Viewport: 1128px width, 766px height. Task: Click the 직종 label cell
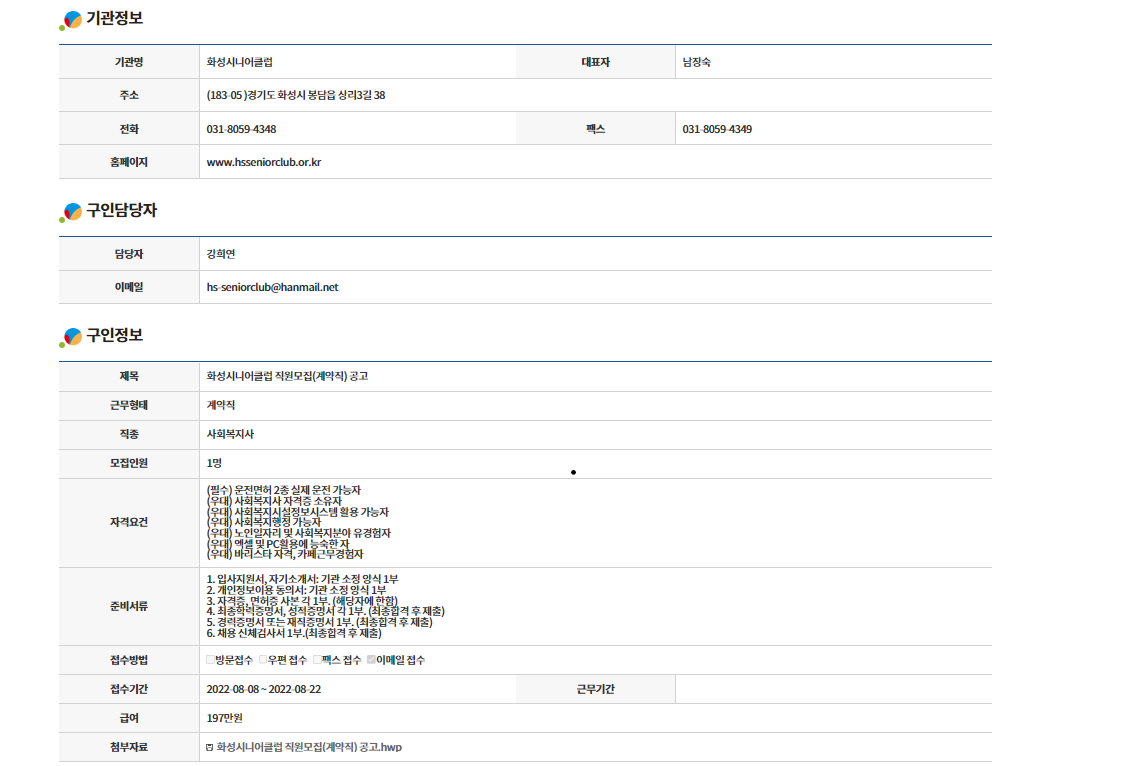click(x=129, y=434)
